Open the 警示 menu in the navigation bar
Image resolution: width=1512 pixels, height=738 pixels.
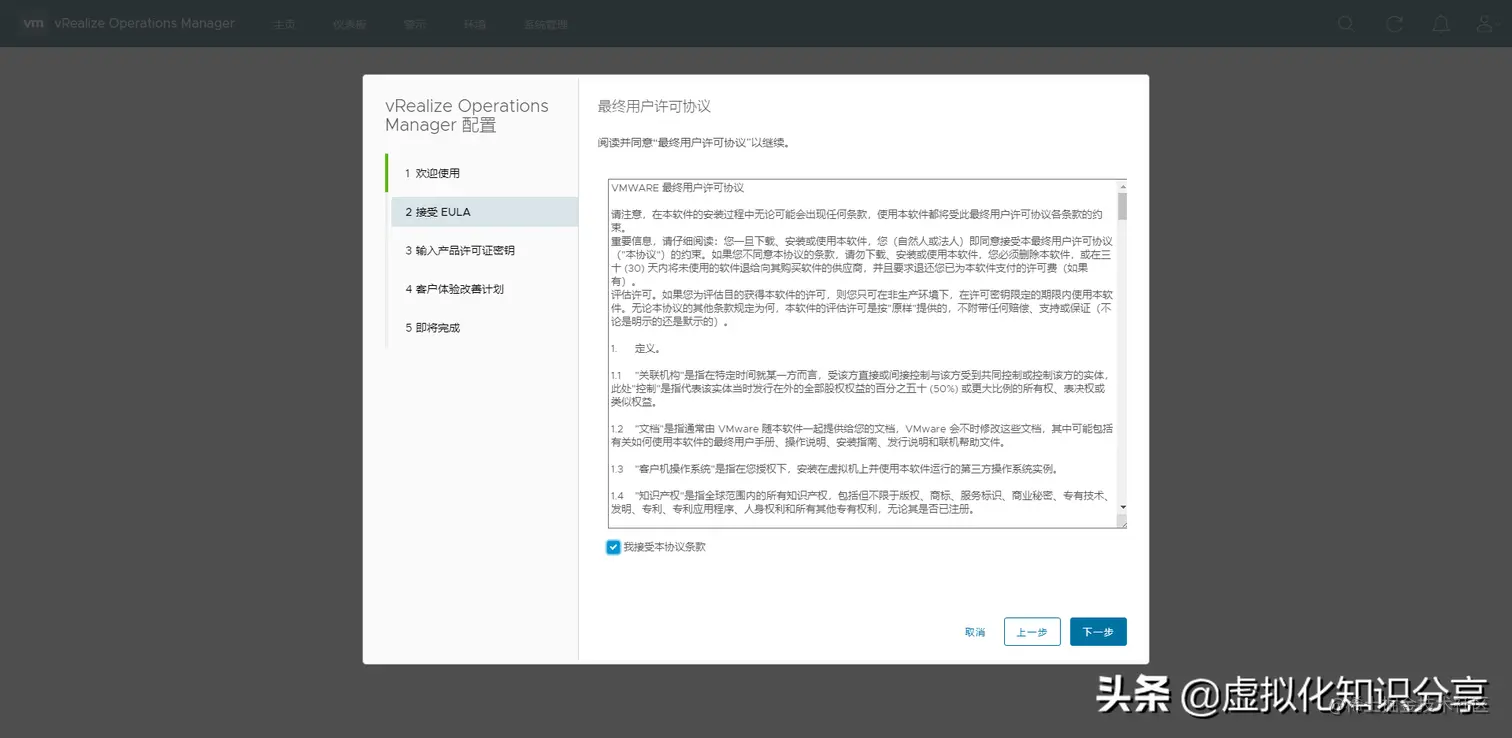coord(414,23)
